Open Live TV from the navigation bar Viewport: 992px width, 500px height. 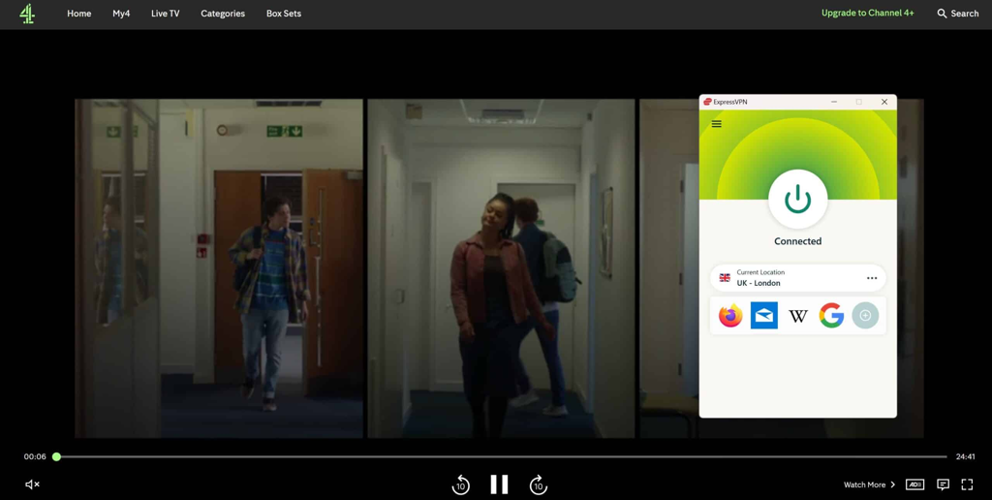pyautogui.click(x=165, y=14)
